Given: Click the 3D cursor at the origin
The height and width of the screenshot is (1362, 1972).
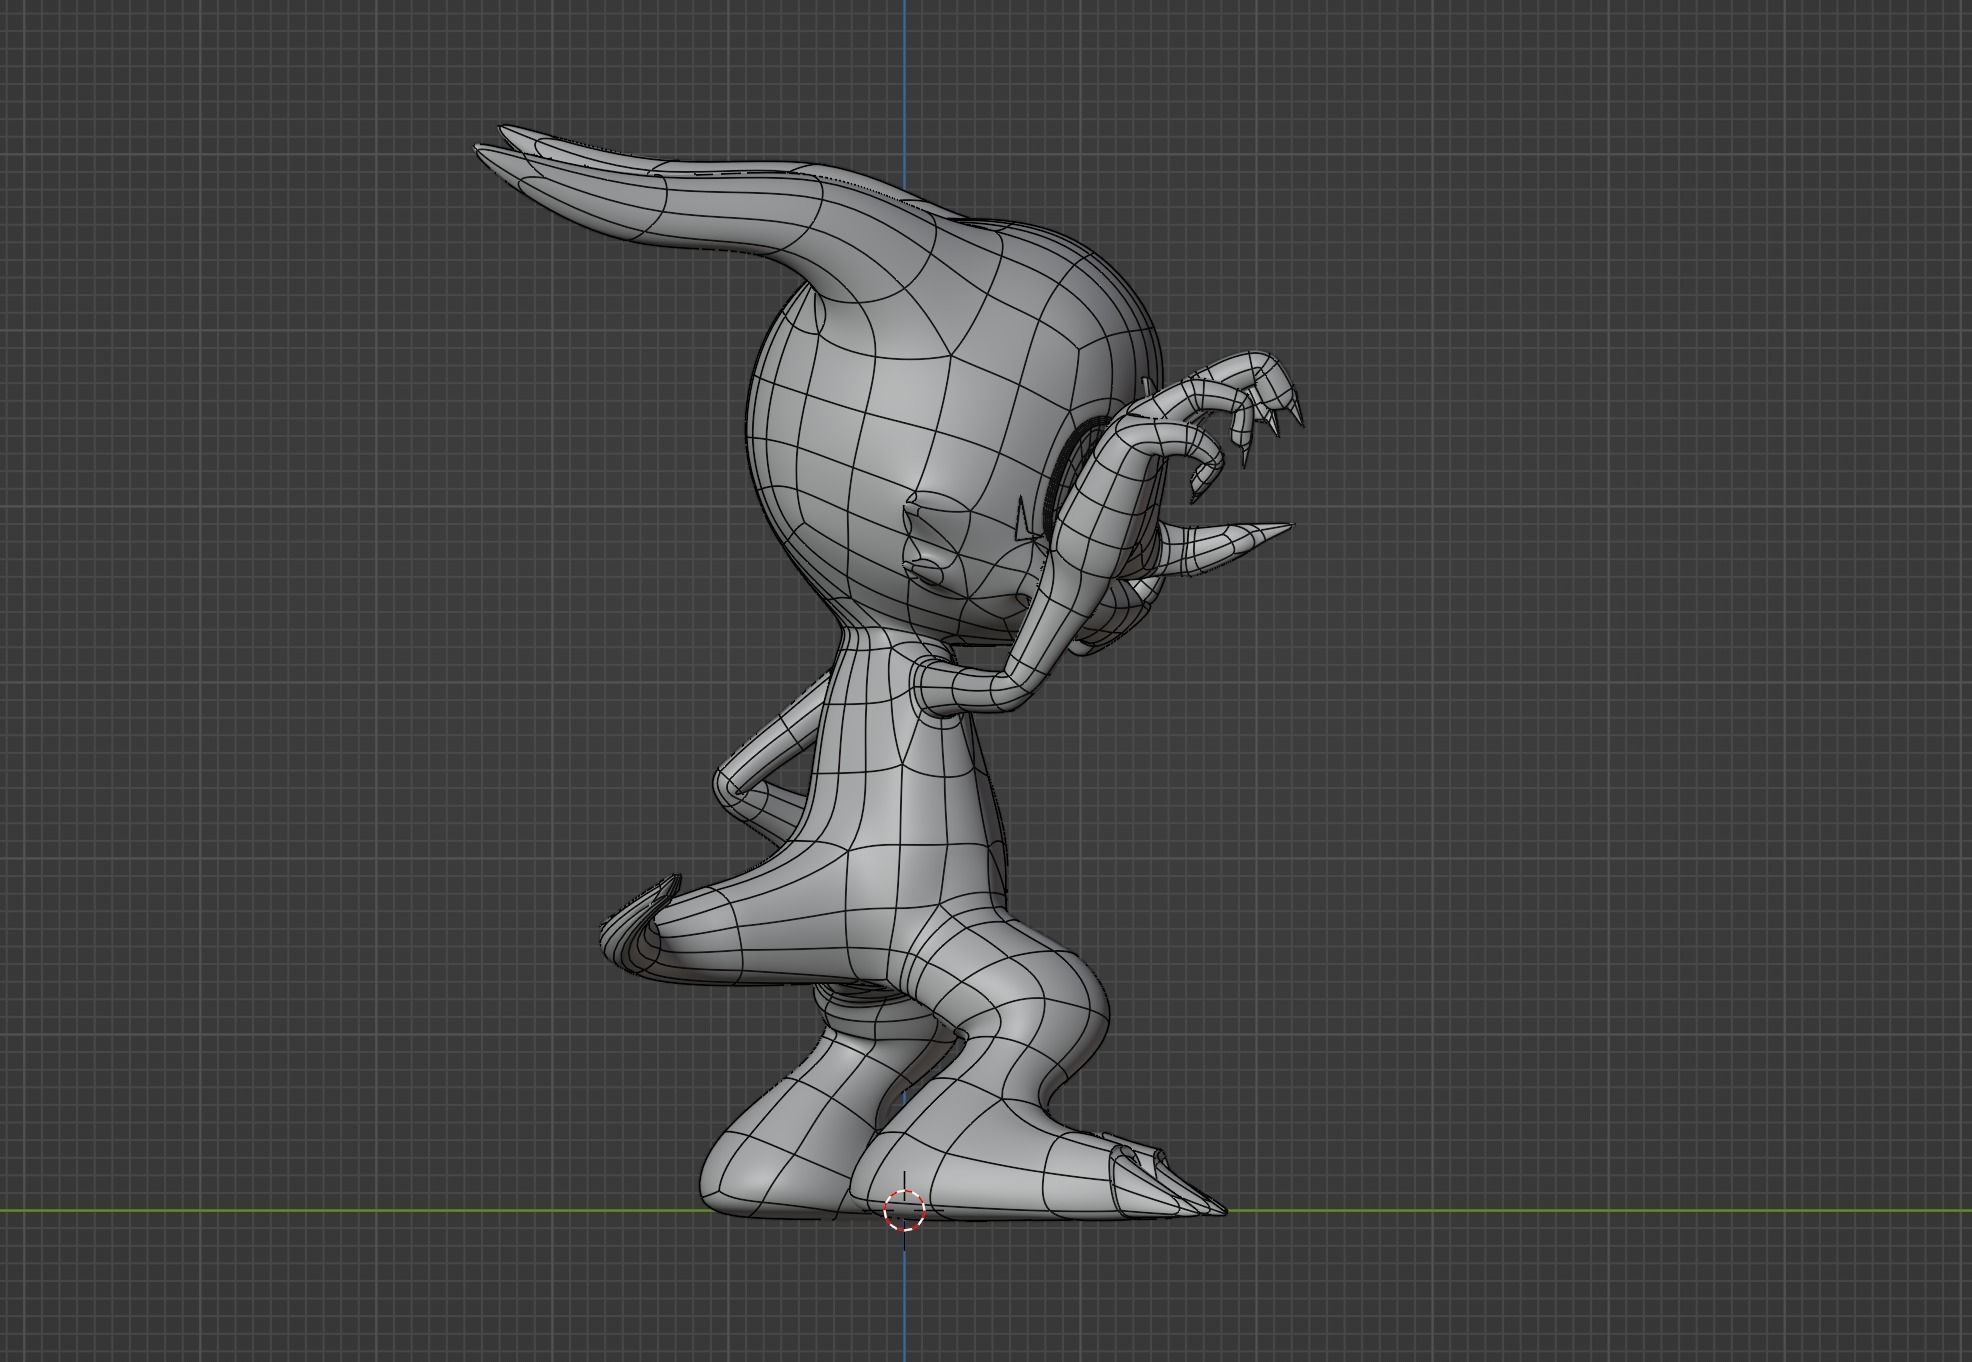Looking at the screenshot, I should click(904, 1210).
